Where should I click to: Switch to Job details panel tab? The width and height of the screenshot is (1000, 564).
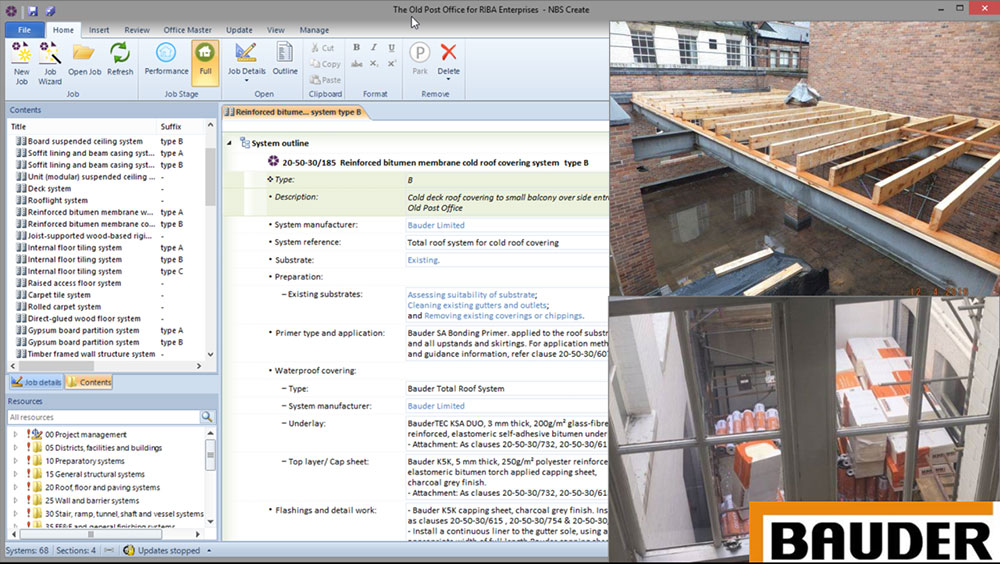36,382
